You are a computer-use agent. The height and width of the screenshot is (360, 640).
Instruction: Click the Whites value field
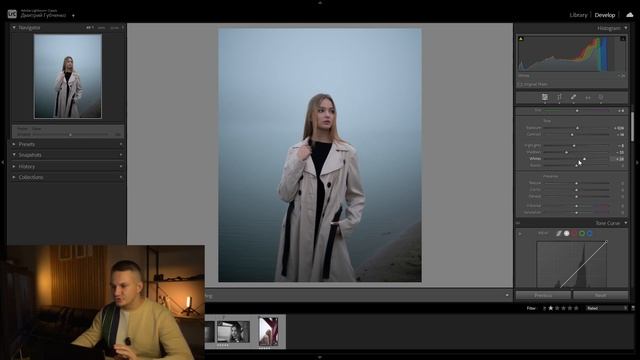[x=618, y=159]
